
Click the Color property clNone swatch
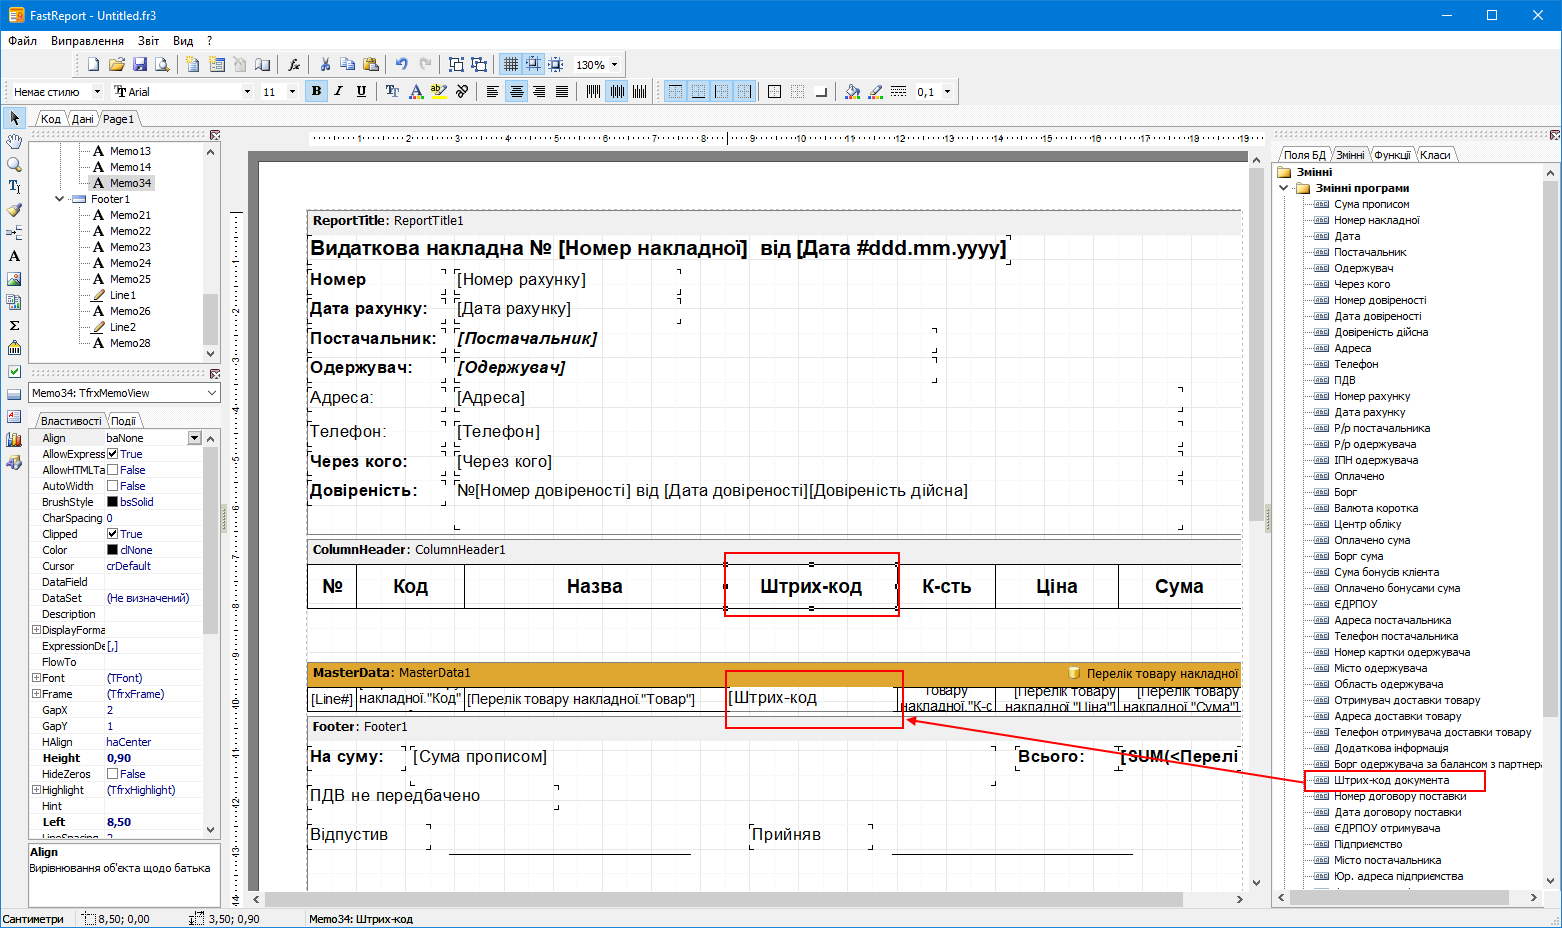[113, 550]
